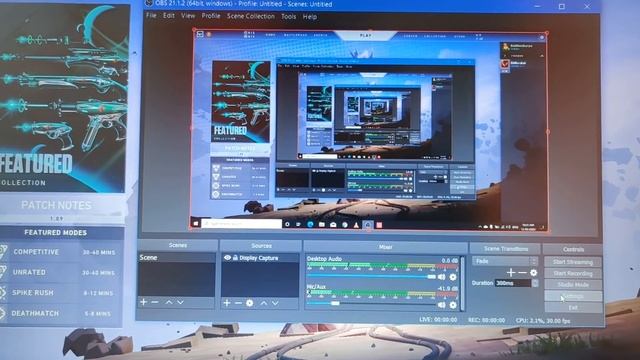Click the 0.0 dB Desktop Audio level
The image size is (640, 360).
click(x=449, y=260)
